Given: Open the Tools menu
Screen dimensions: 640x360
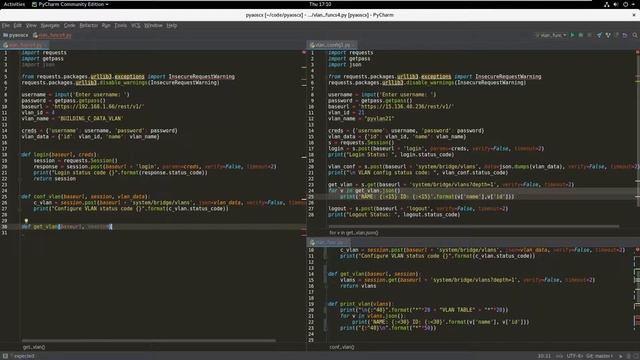Looking at the screenshot, I should 120,25.
